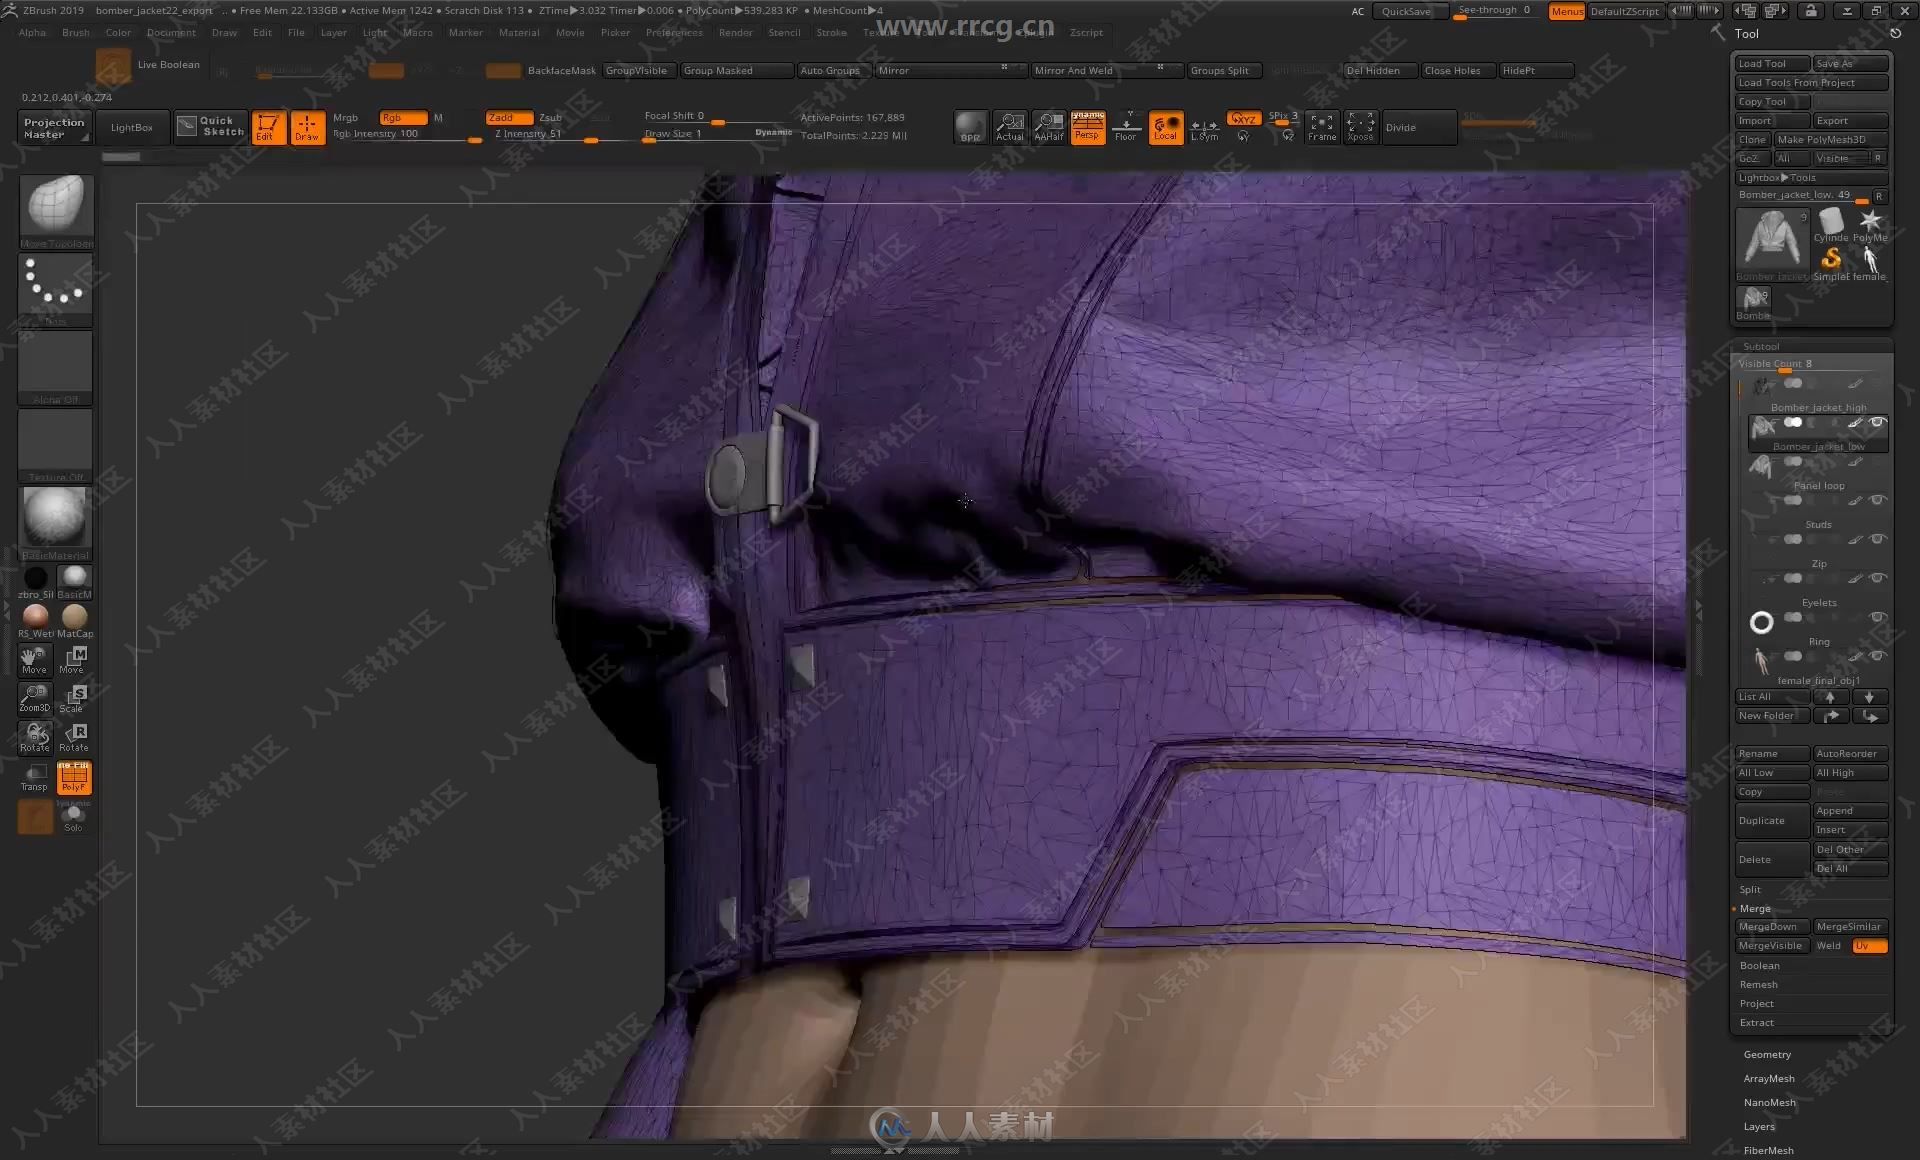Toggle Transp transparency icon
1920x1160 pixels.
[x=34, y=777]
